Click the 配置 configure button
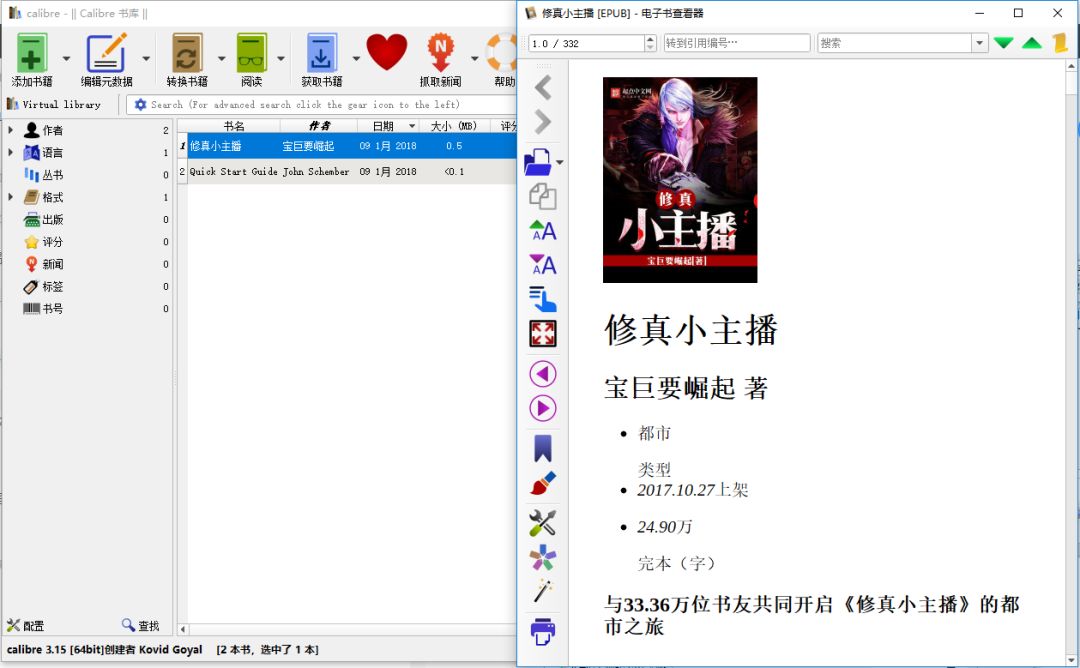1080x668 pixels. point(25,625)
